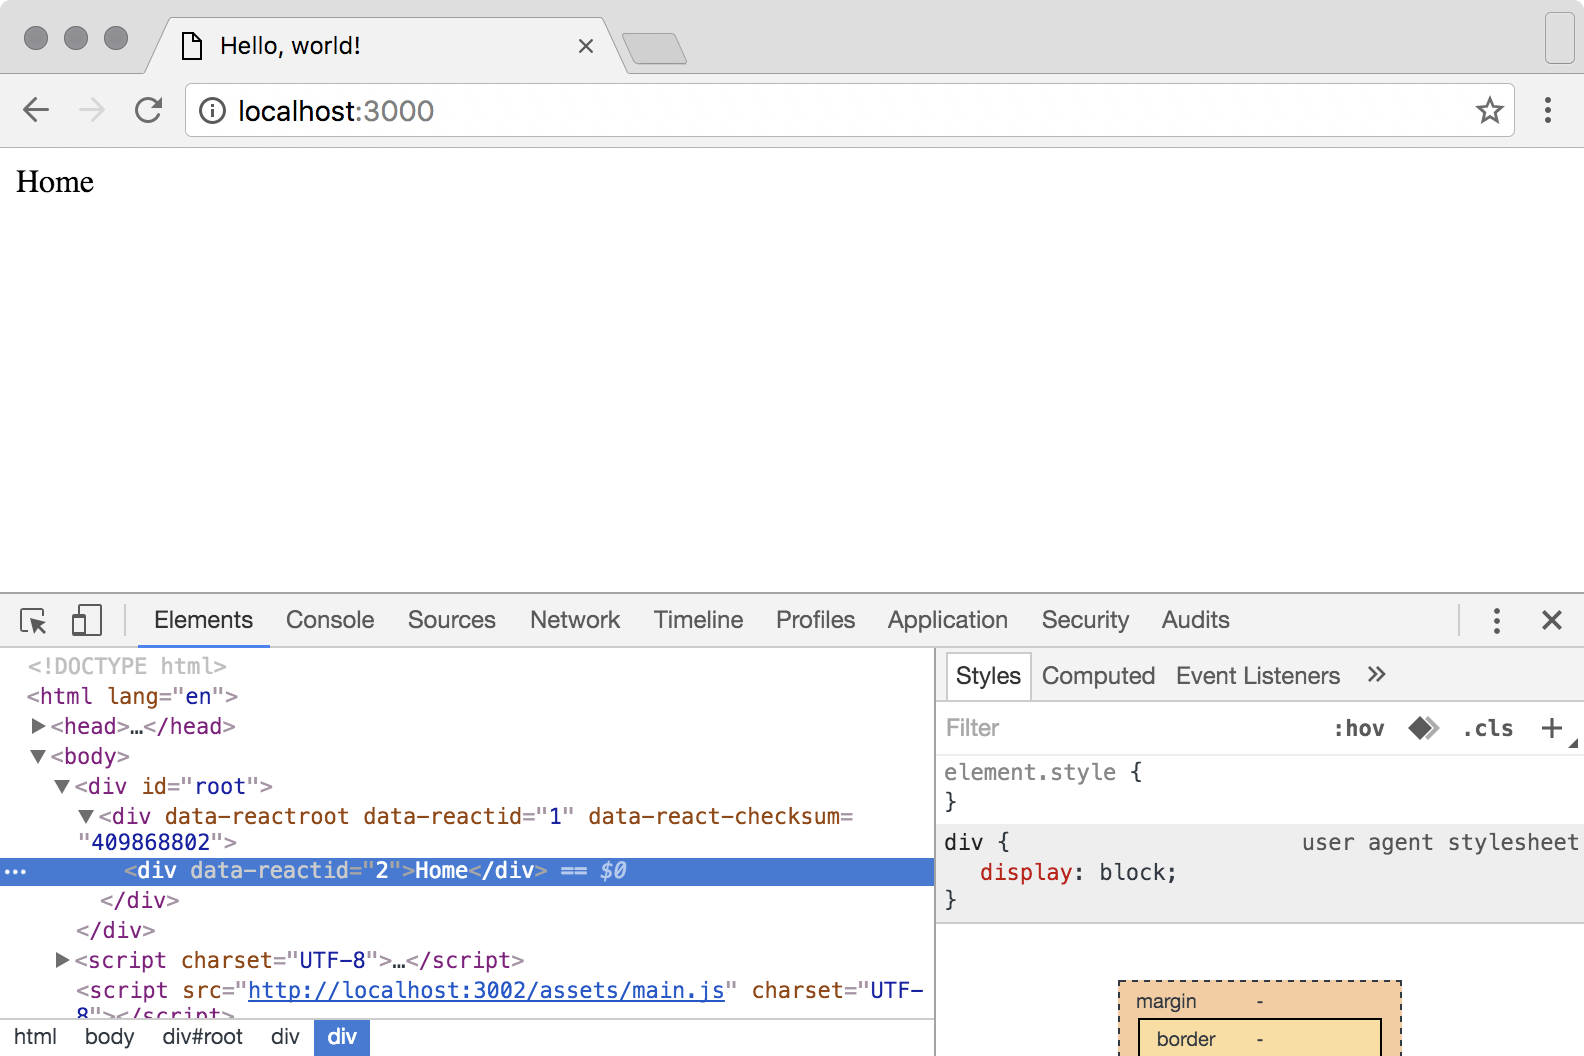Open the Security tab
Image resolution: width=1584 pixels, height=1056 pixels.
(x=1085, y=620)
